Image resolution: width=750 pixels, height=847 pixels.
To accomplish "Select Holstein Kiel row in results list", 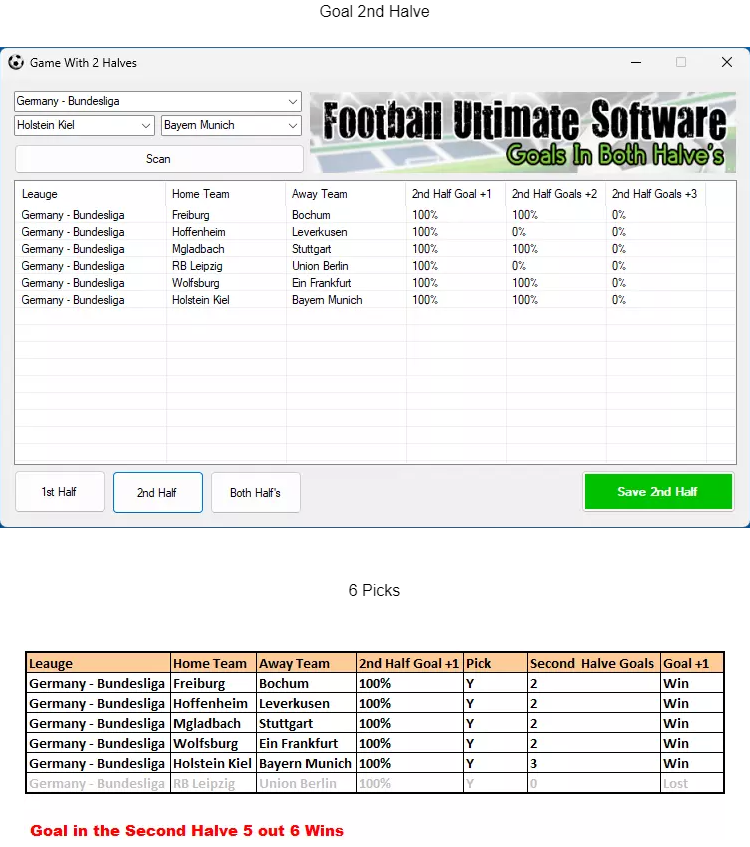I will click(x=375, y=300).
